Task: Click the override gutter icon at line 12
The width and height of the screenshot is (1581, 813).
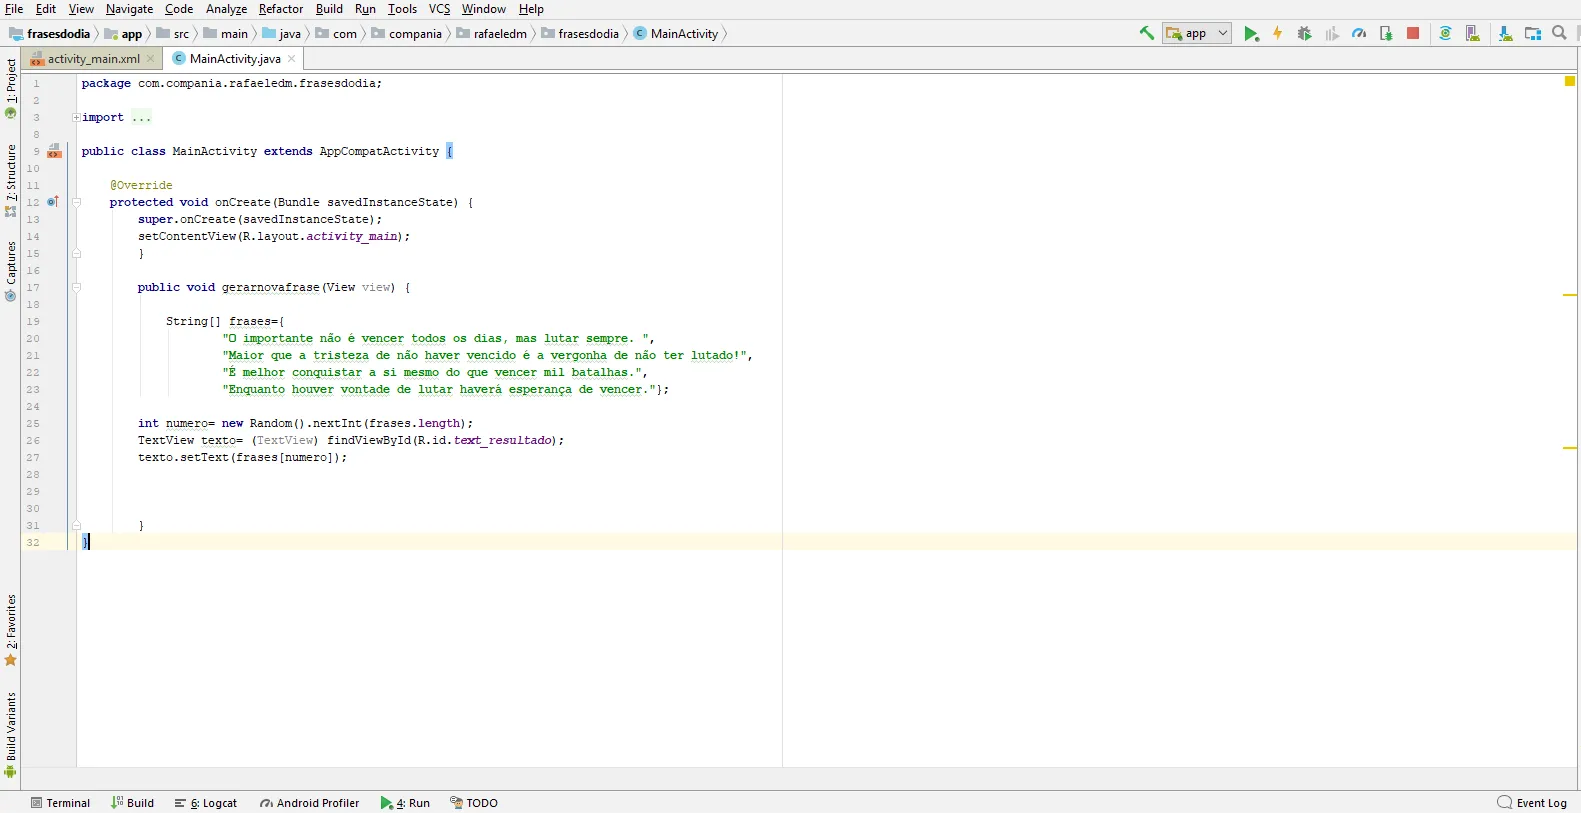Action: 53,202
